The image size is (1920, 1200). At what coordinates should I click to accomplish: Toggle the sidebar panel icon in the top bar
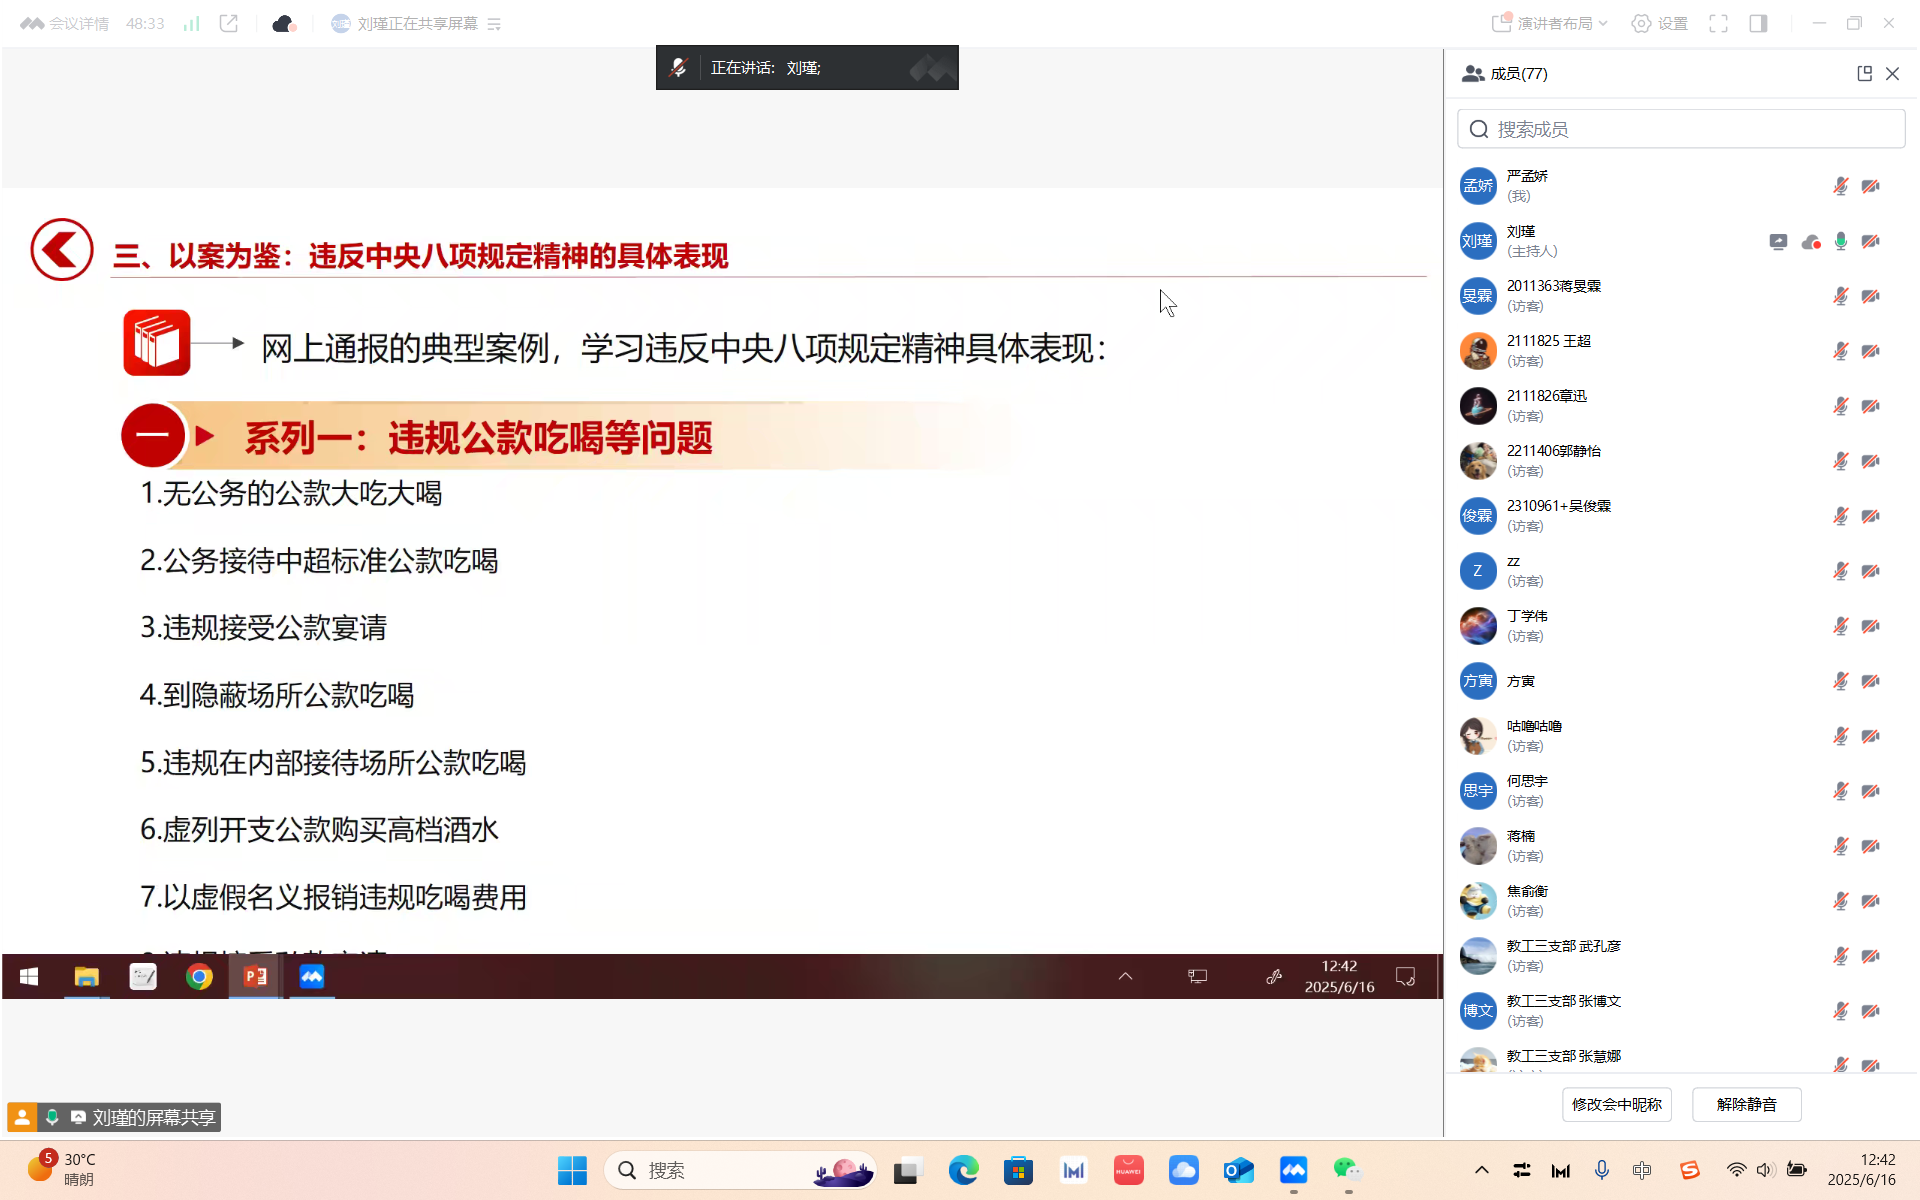1758,23
